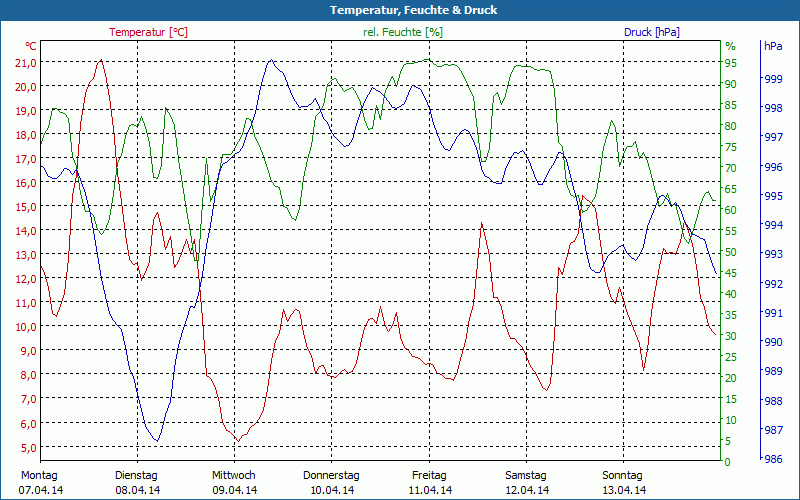
Task: Select the red 'Temperatur [°C]' legend label
Action: (x=148, y=32)
